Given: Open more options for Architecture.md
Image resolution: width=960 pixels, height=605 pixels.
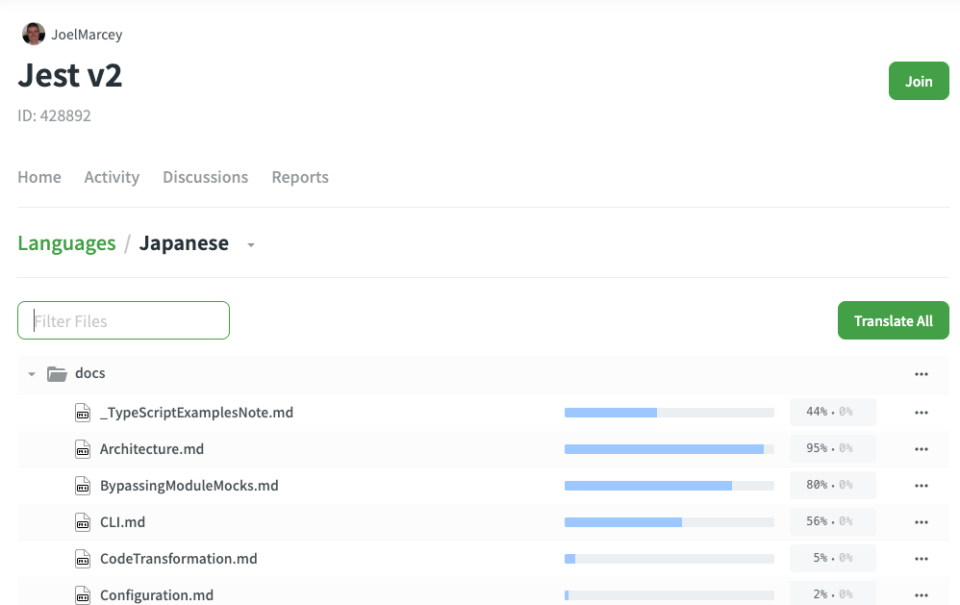Looking at the screenshot, I should coord(921,449).
